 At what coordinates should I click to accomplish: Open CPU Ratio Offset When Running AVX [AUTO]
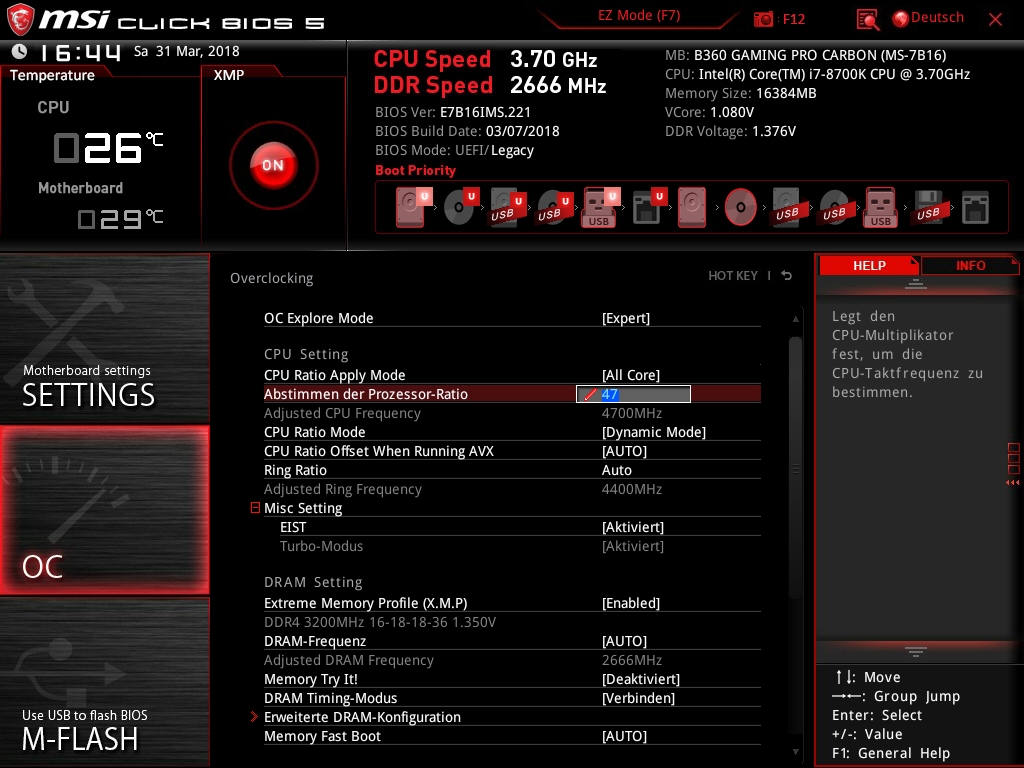pyautogui.click(x=624, y=451)
